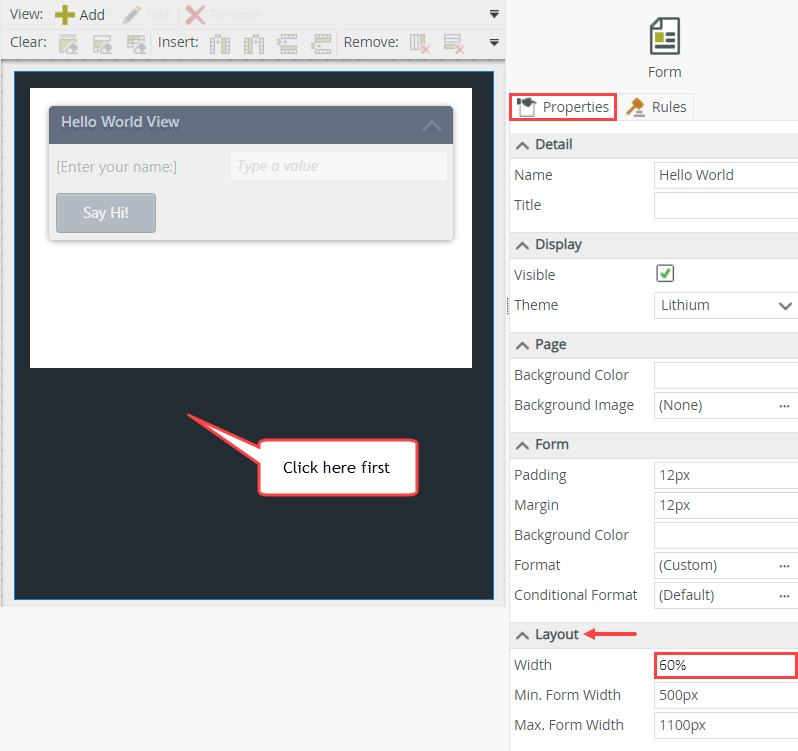Click the empty Title field

[726, 206]
